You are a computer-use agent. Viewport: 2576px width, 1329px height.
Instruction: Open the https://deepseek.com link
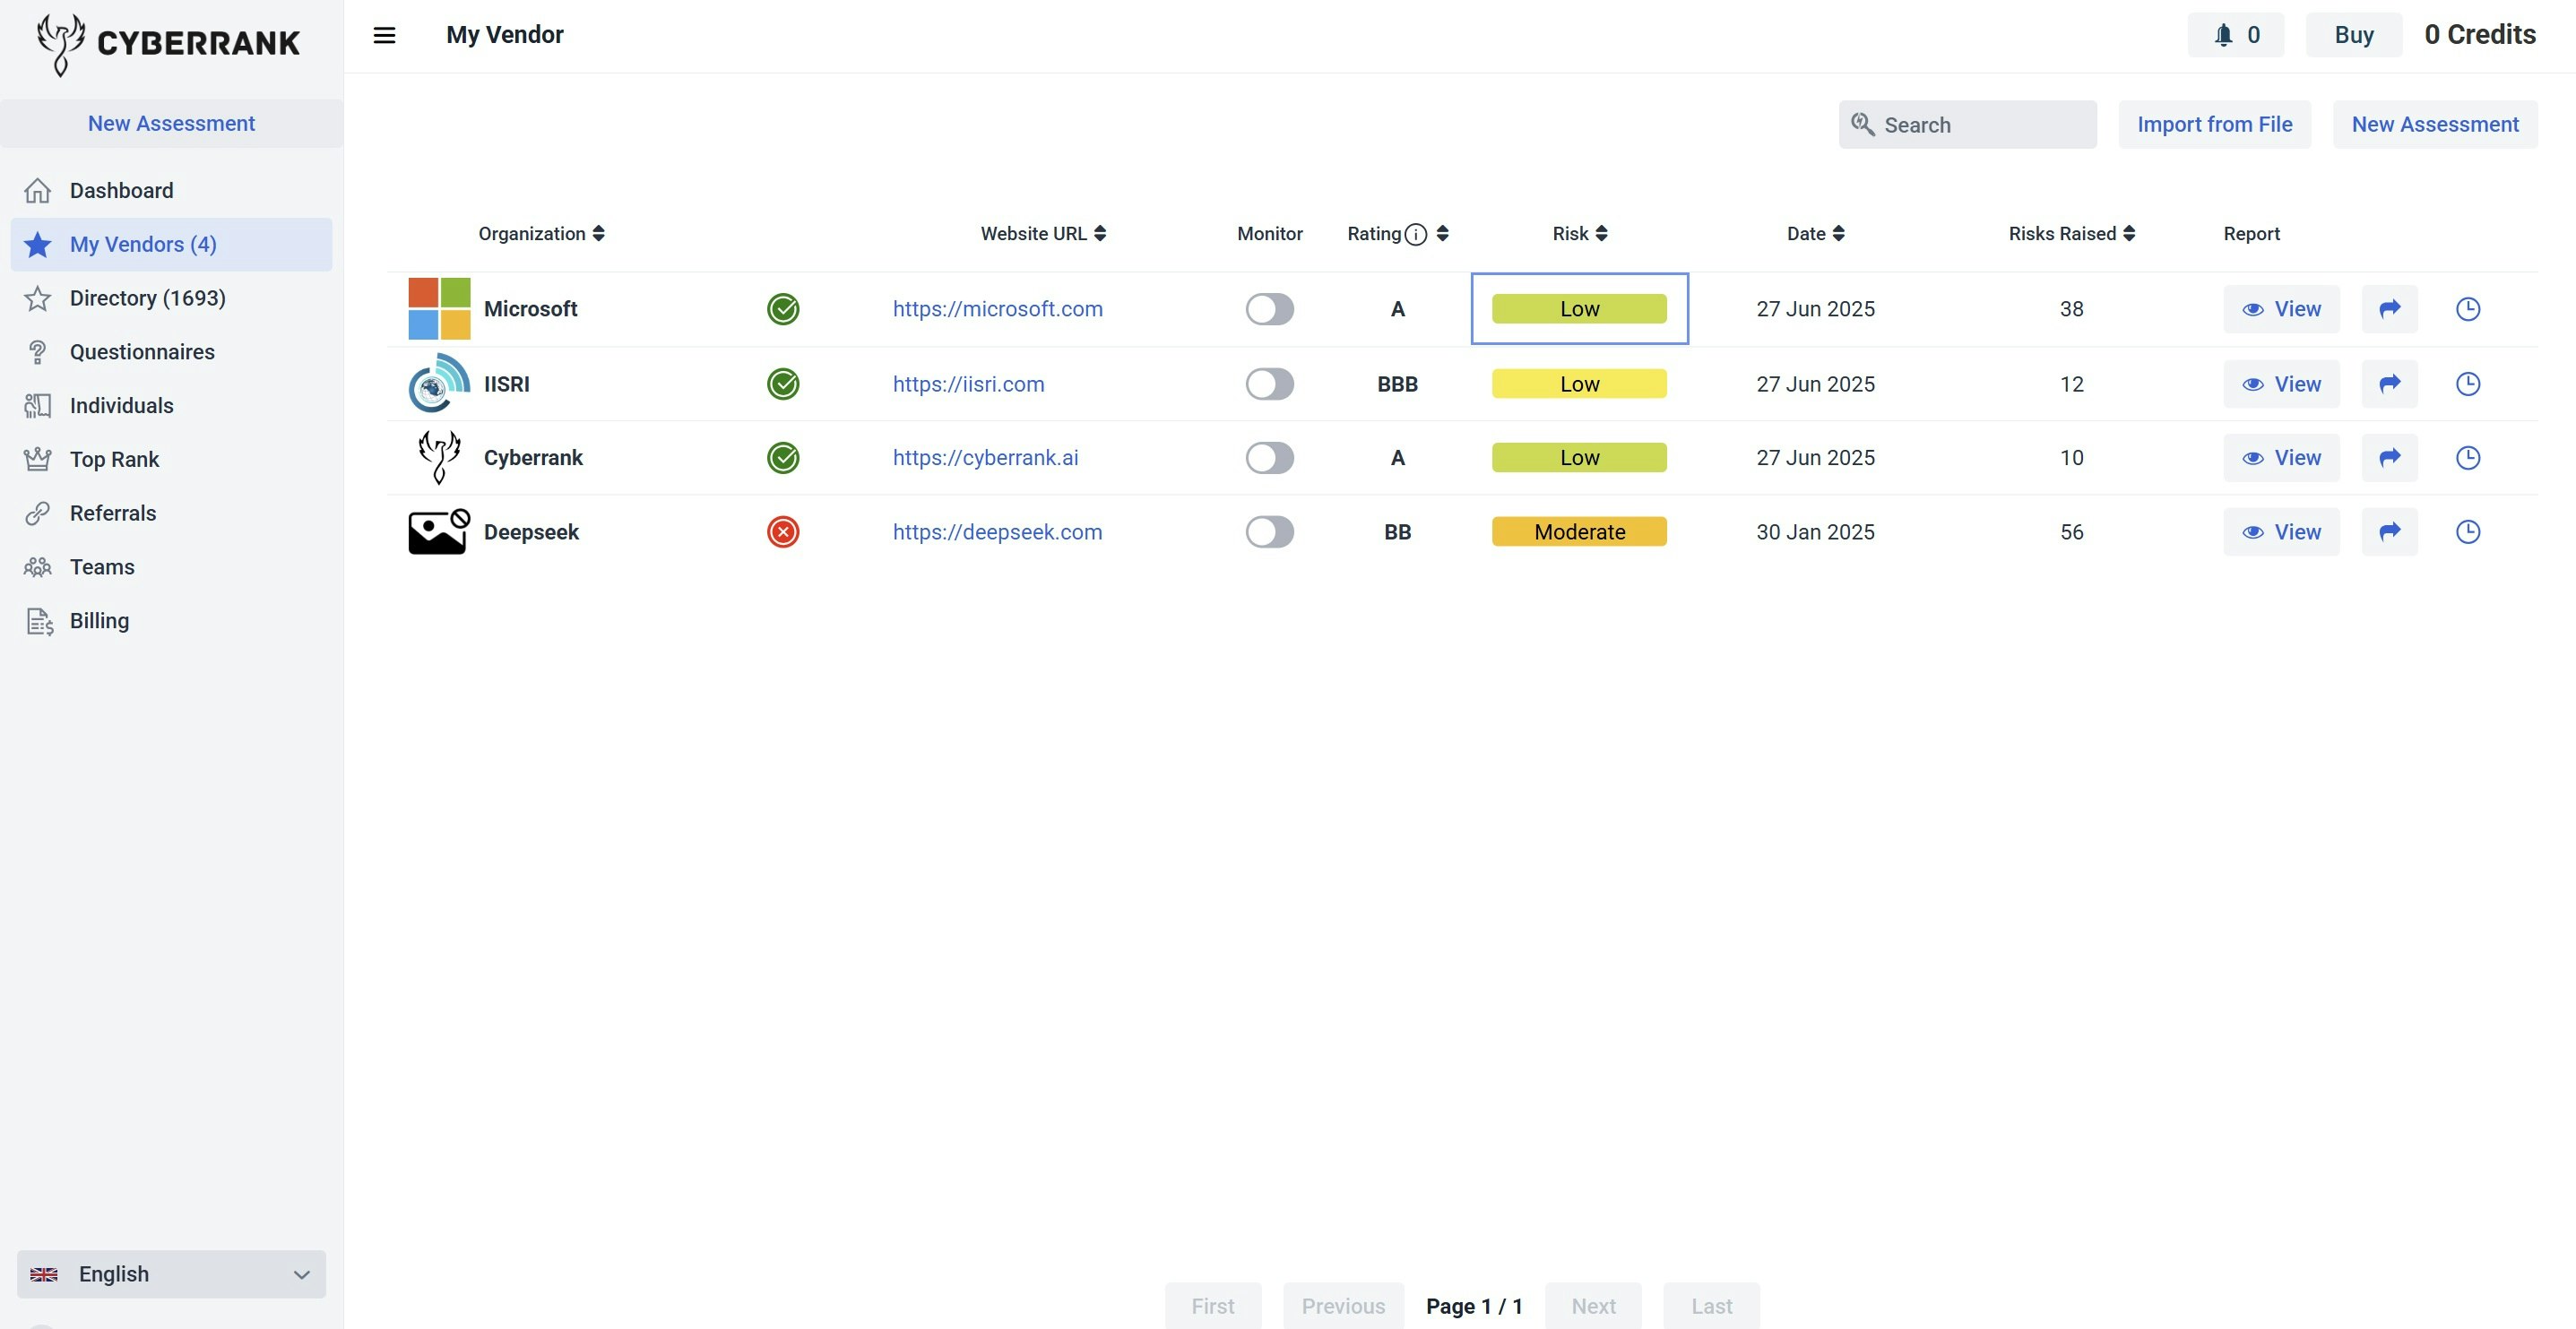pos(997,532)
